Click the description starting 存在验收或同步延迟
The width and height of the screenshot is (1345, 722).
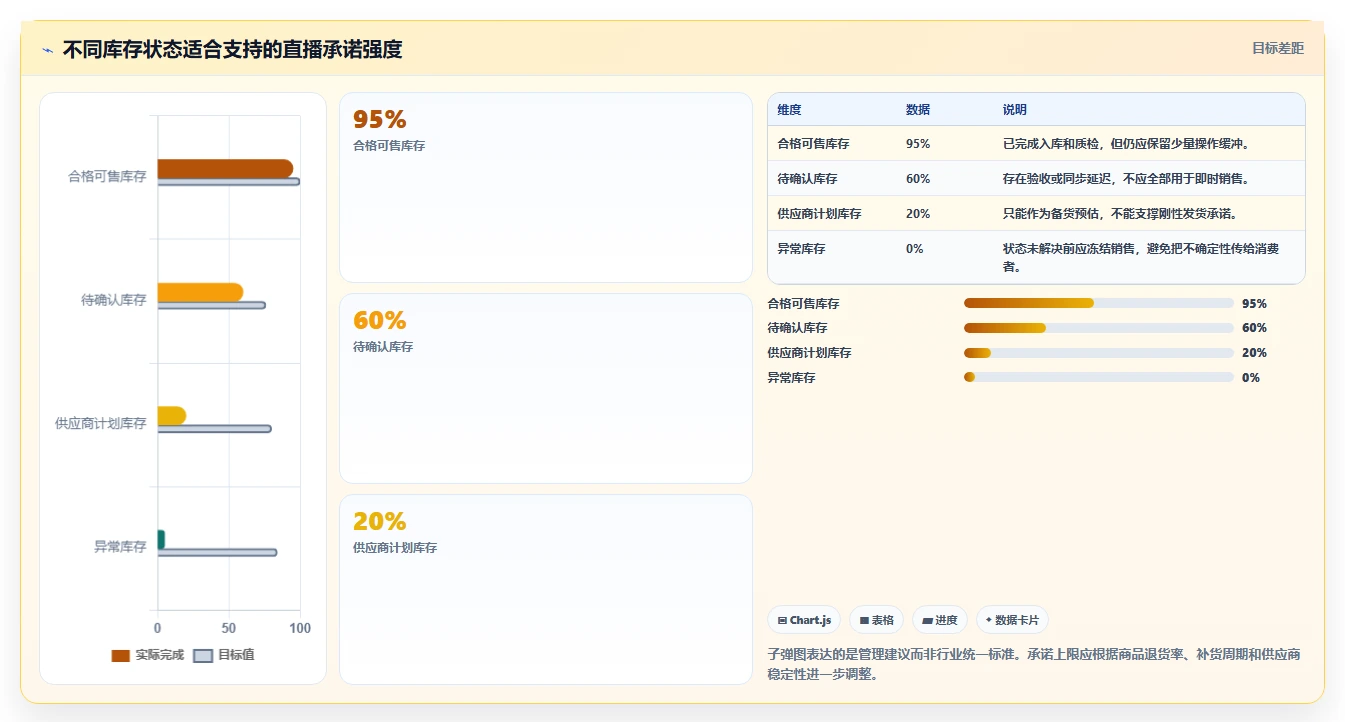1126,179
